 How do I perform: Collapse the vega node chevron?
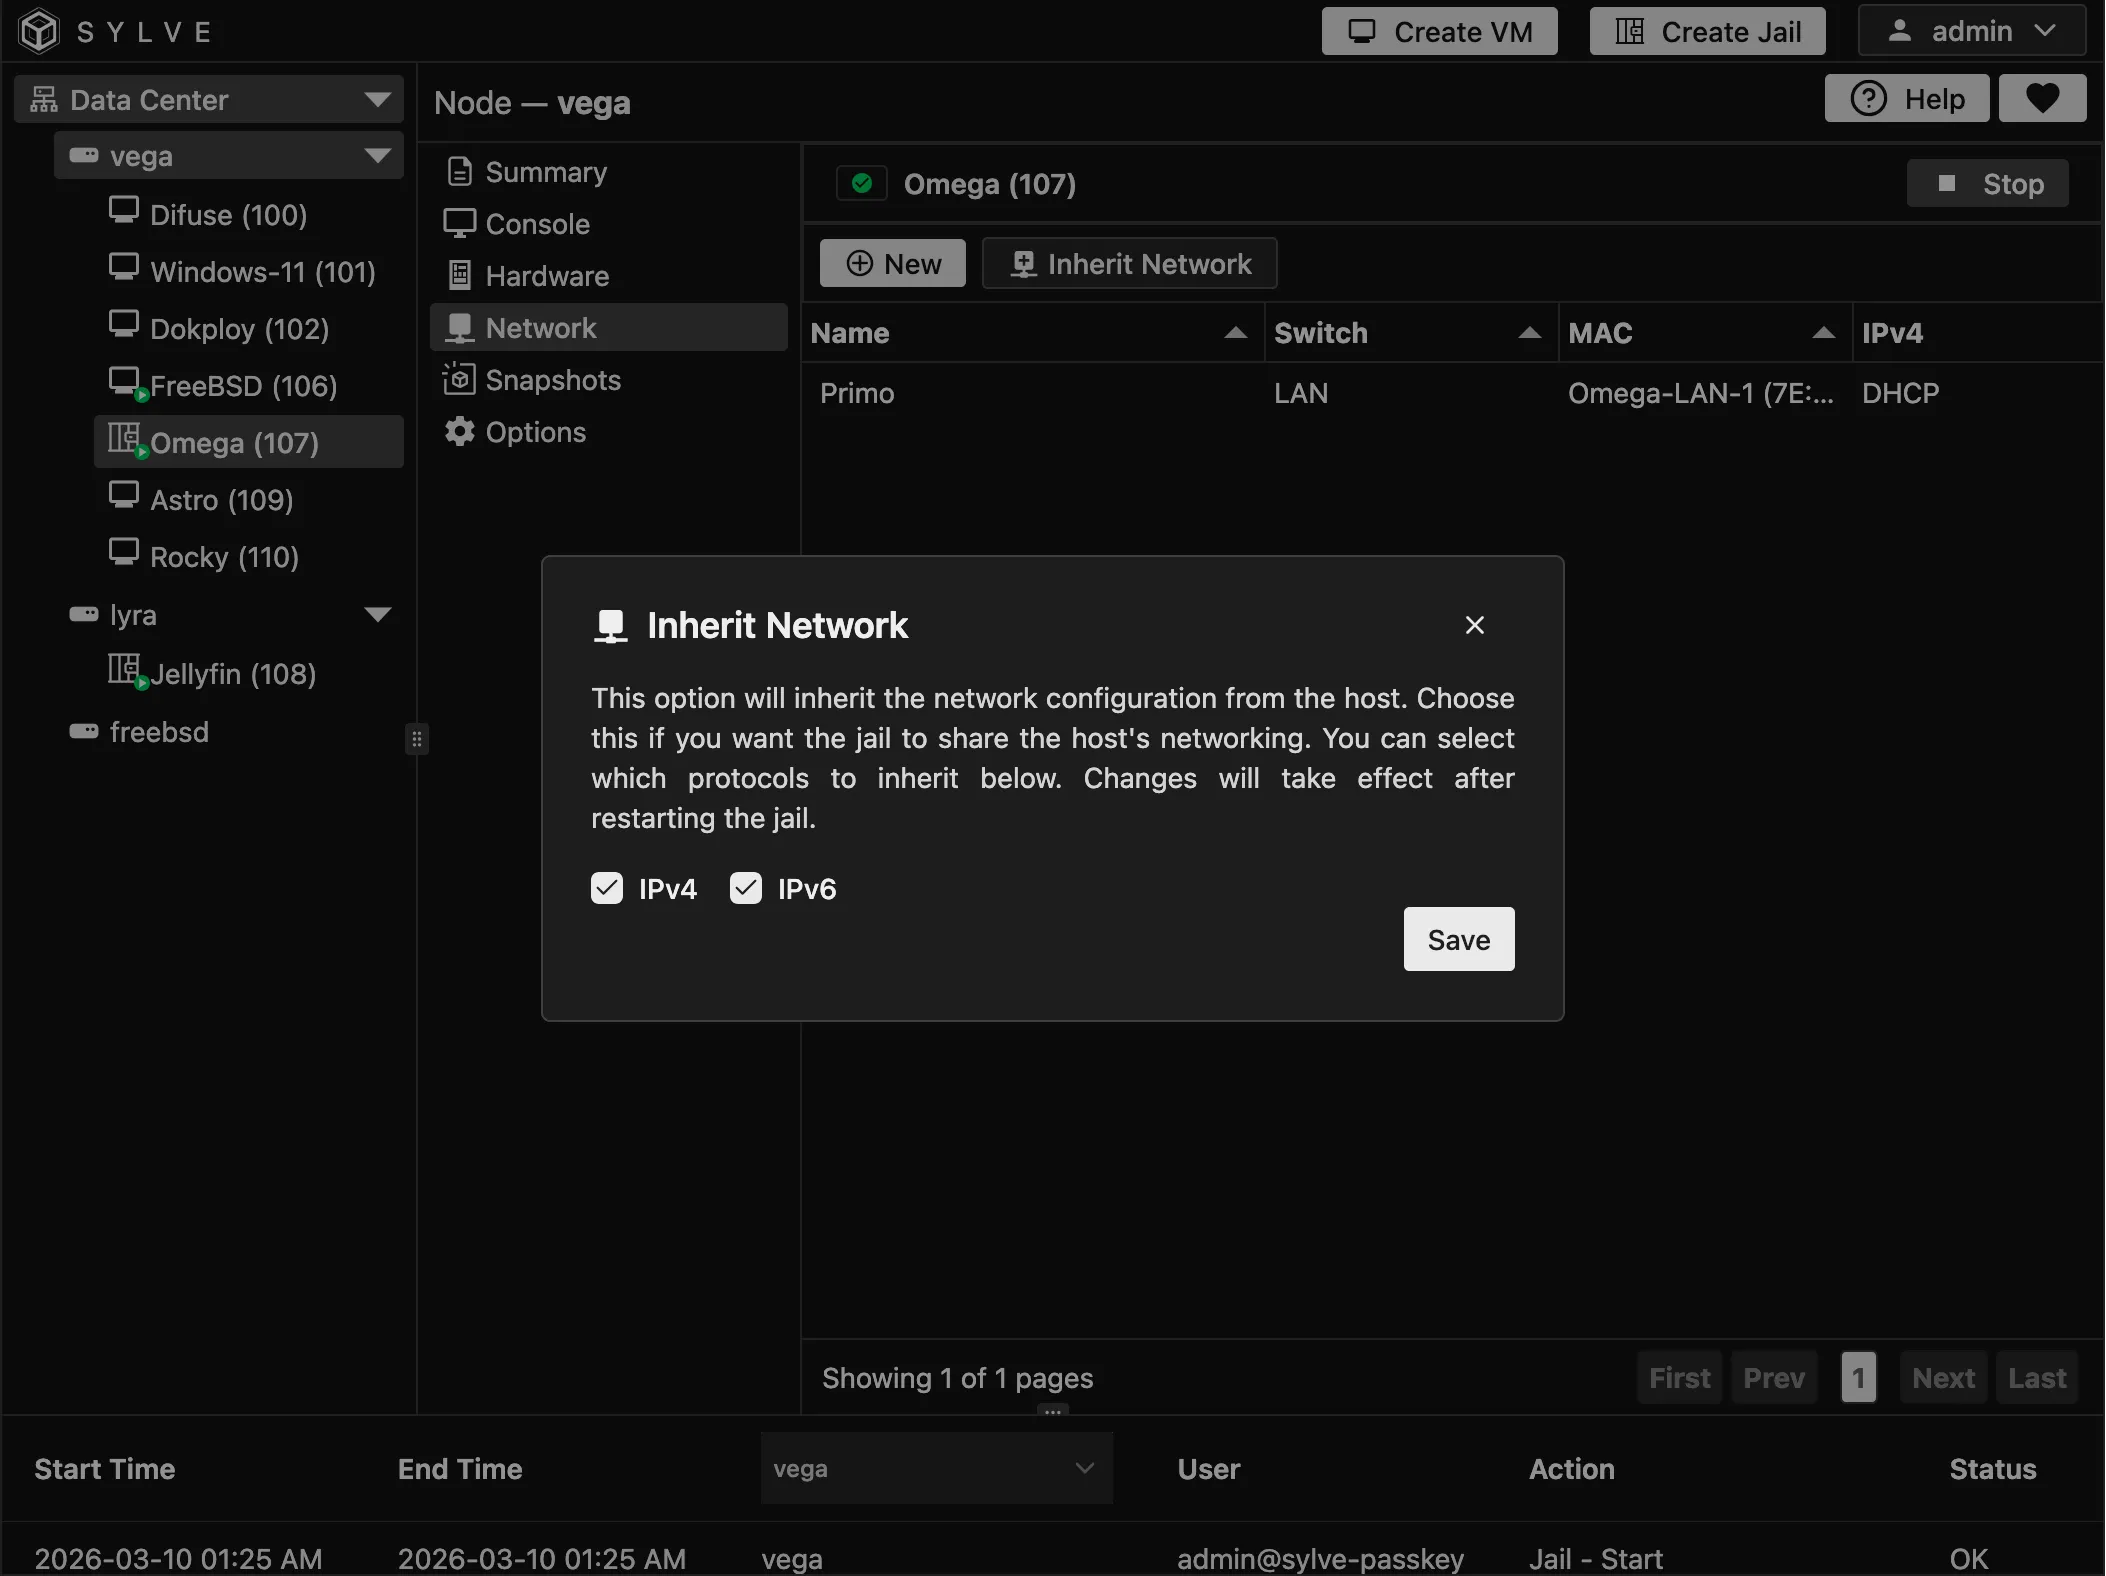coord(376,155)
